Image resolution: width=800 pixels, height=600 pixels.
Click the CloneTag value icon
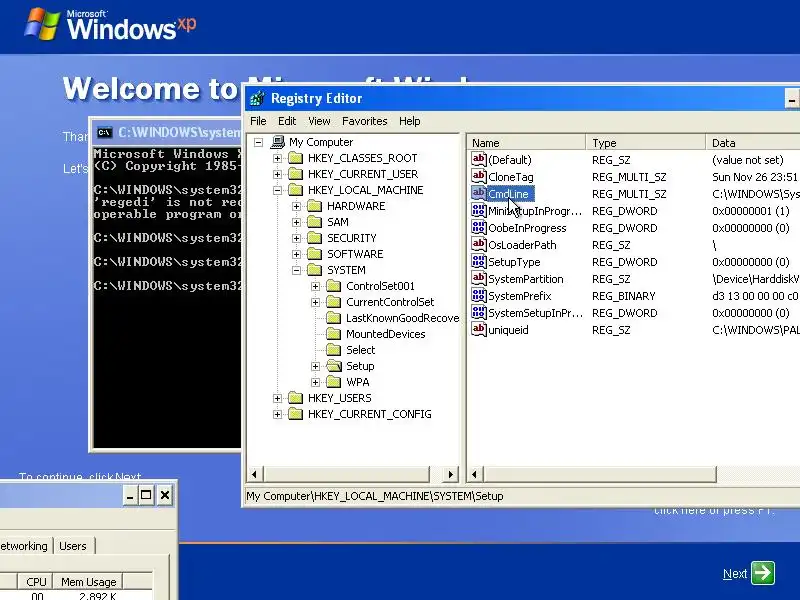coord(479,176)
